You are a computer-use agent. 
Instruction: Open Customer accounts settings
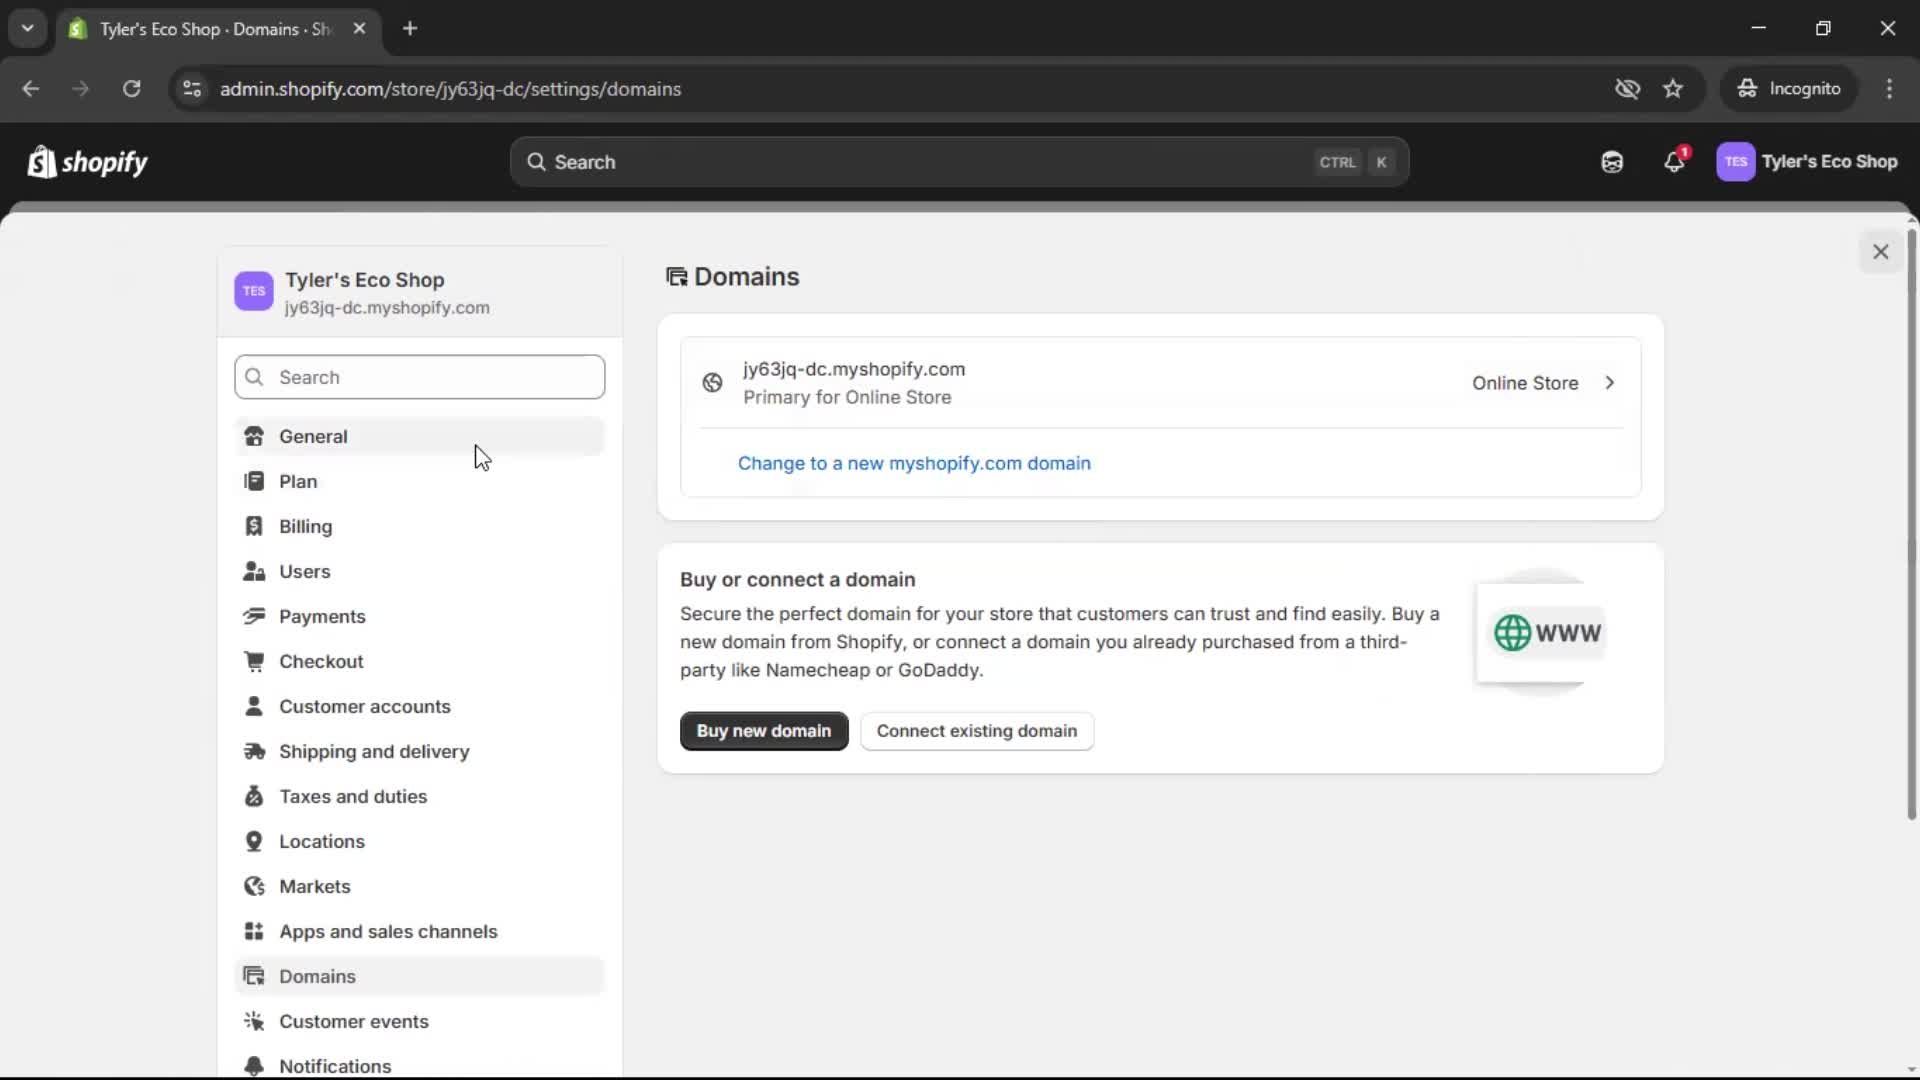point(365,706)
